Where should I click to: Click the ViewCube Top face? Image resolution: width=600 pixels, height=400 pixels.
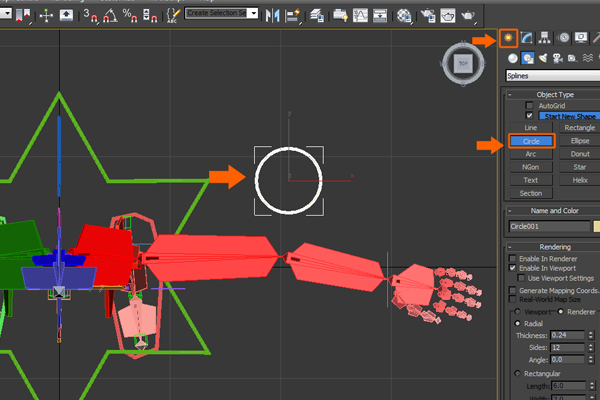pyautogui.click(x=463, y=64)
